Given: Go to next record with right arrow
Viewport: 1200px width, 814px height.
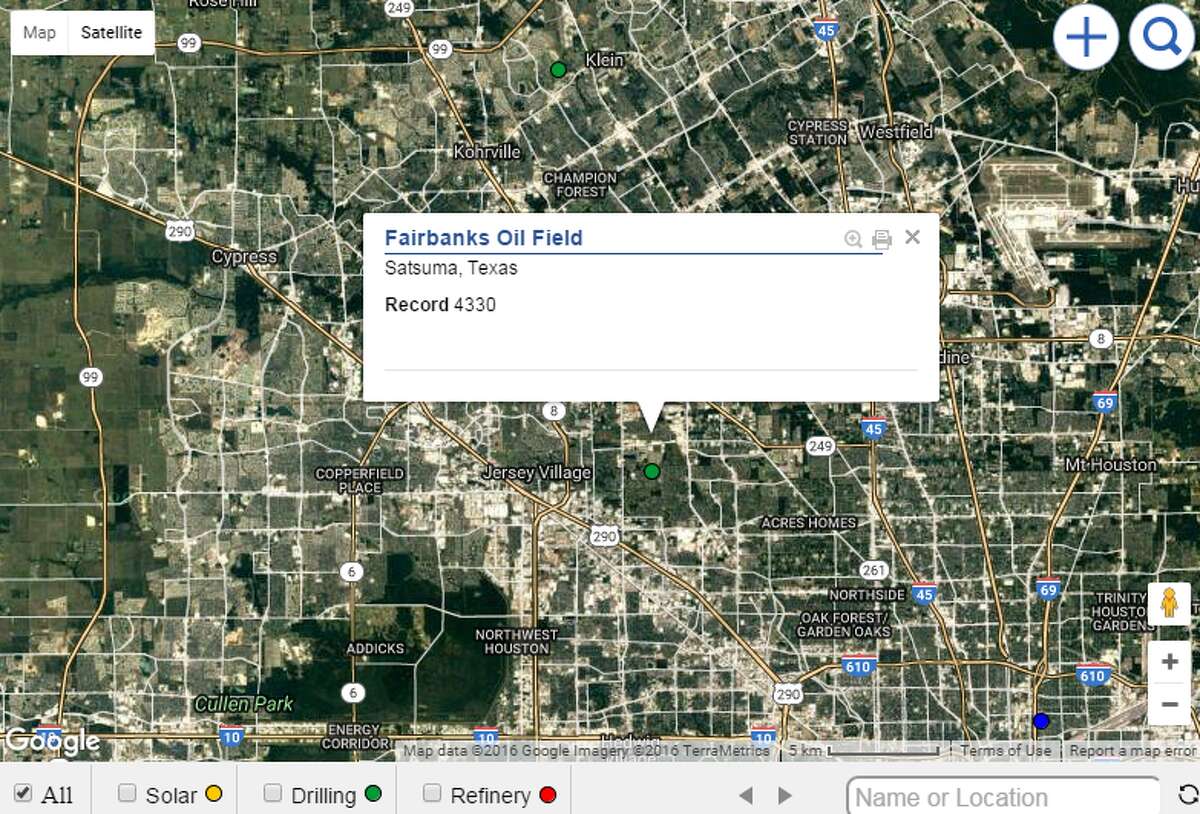Looking at the screenshot, I should pos(783,793).
